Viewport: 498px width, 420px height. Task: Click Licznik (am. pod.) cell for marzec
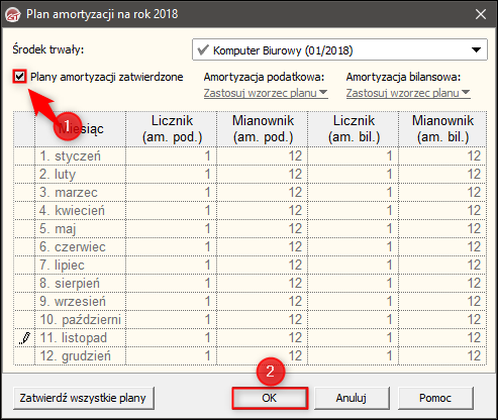171,192
